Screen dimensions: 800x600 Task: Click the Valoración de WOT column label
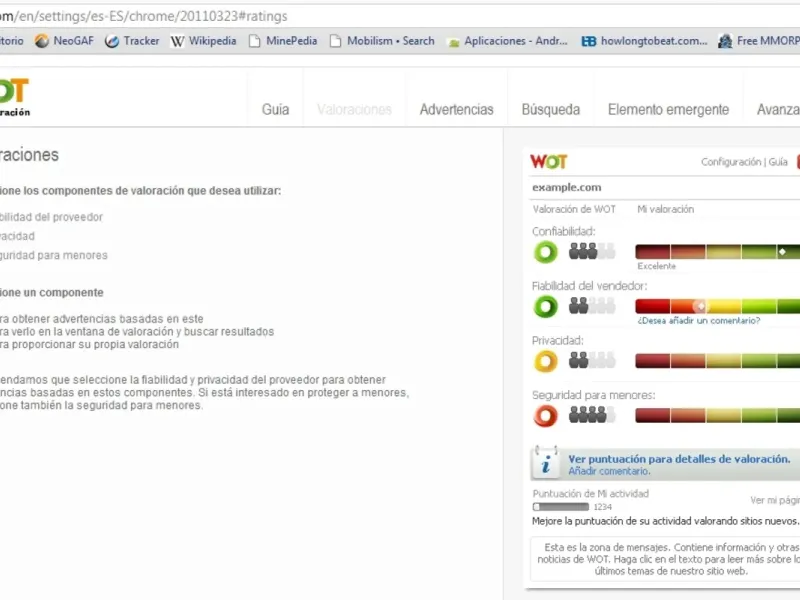point(574,209)
